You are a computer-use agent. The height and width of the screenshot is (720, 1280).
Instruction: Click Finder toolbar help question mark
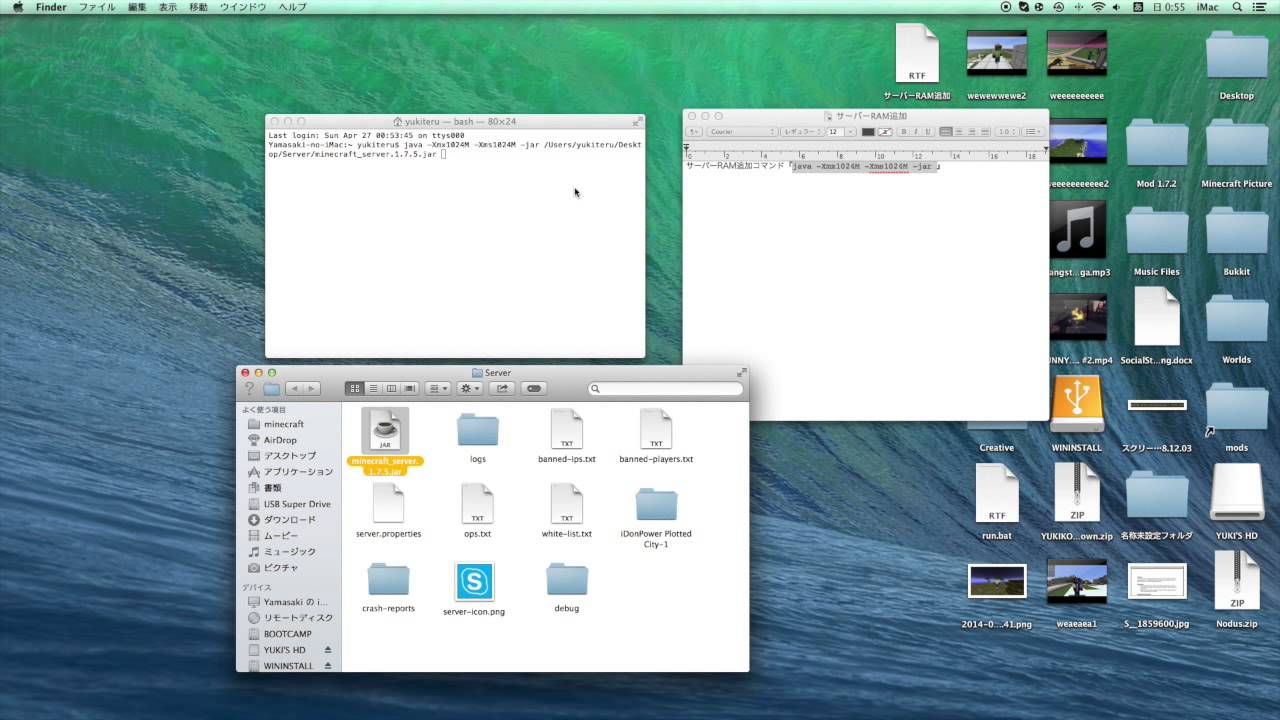[250, 388]
